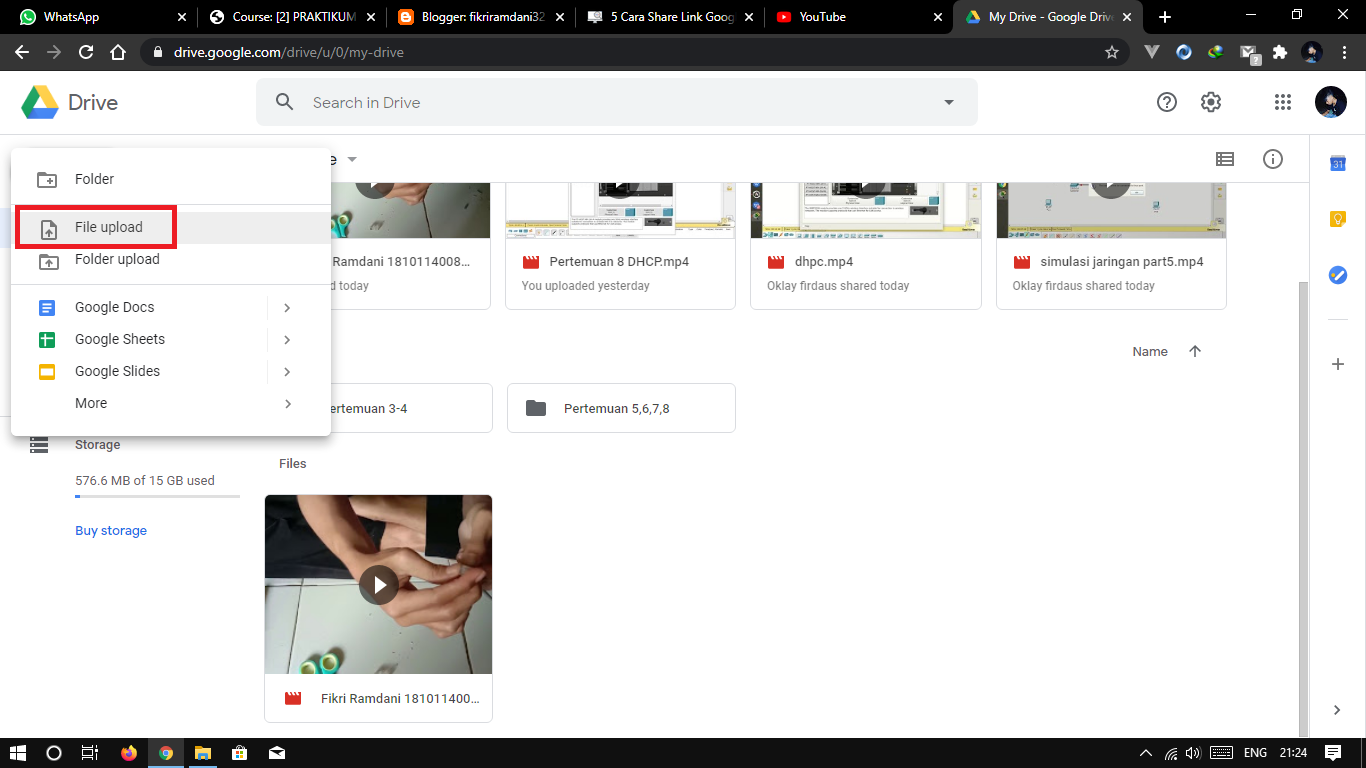
Task: Go back to the previous page
Action: click(x=22, y=52)
